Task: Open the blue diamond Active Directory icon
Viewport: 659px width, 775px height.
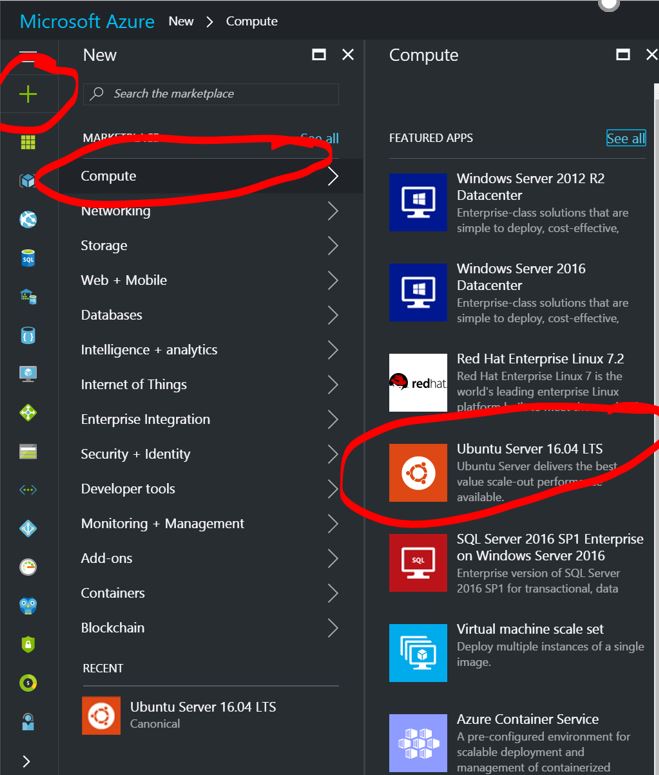Action: pyautogui.click(x=28, y=528)
